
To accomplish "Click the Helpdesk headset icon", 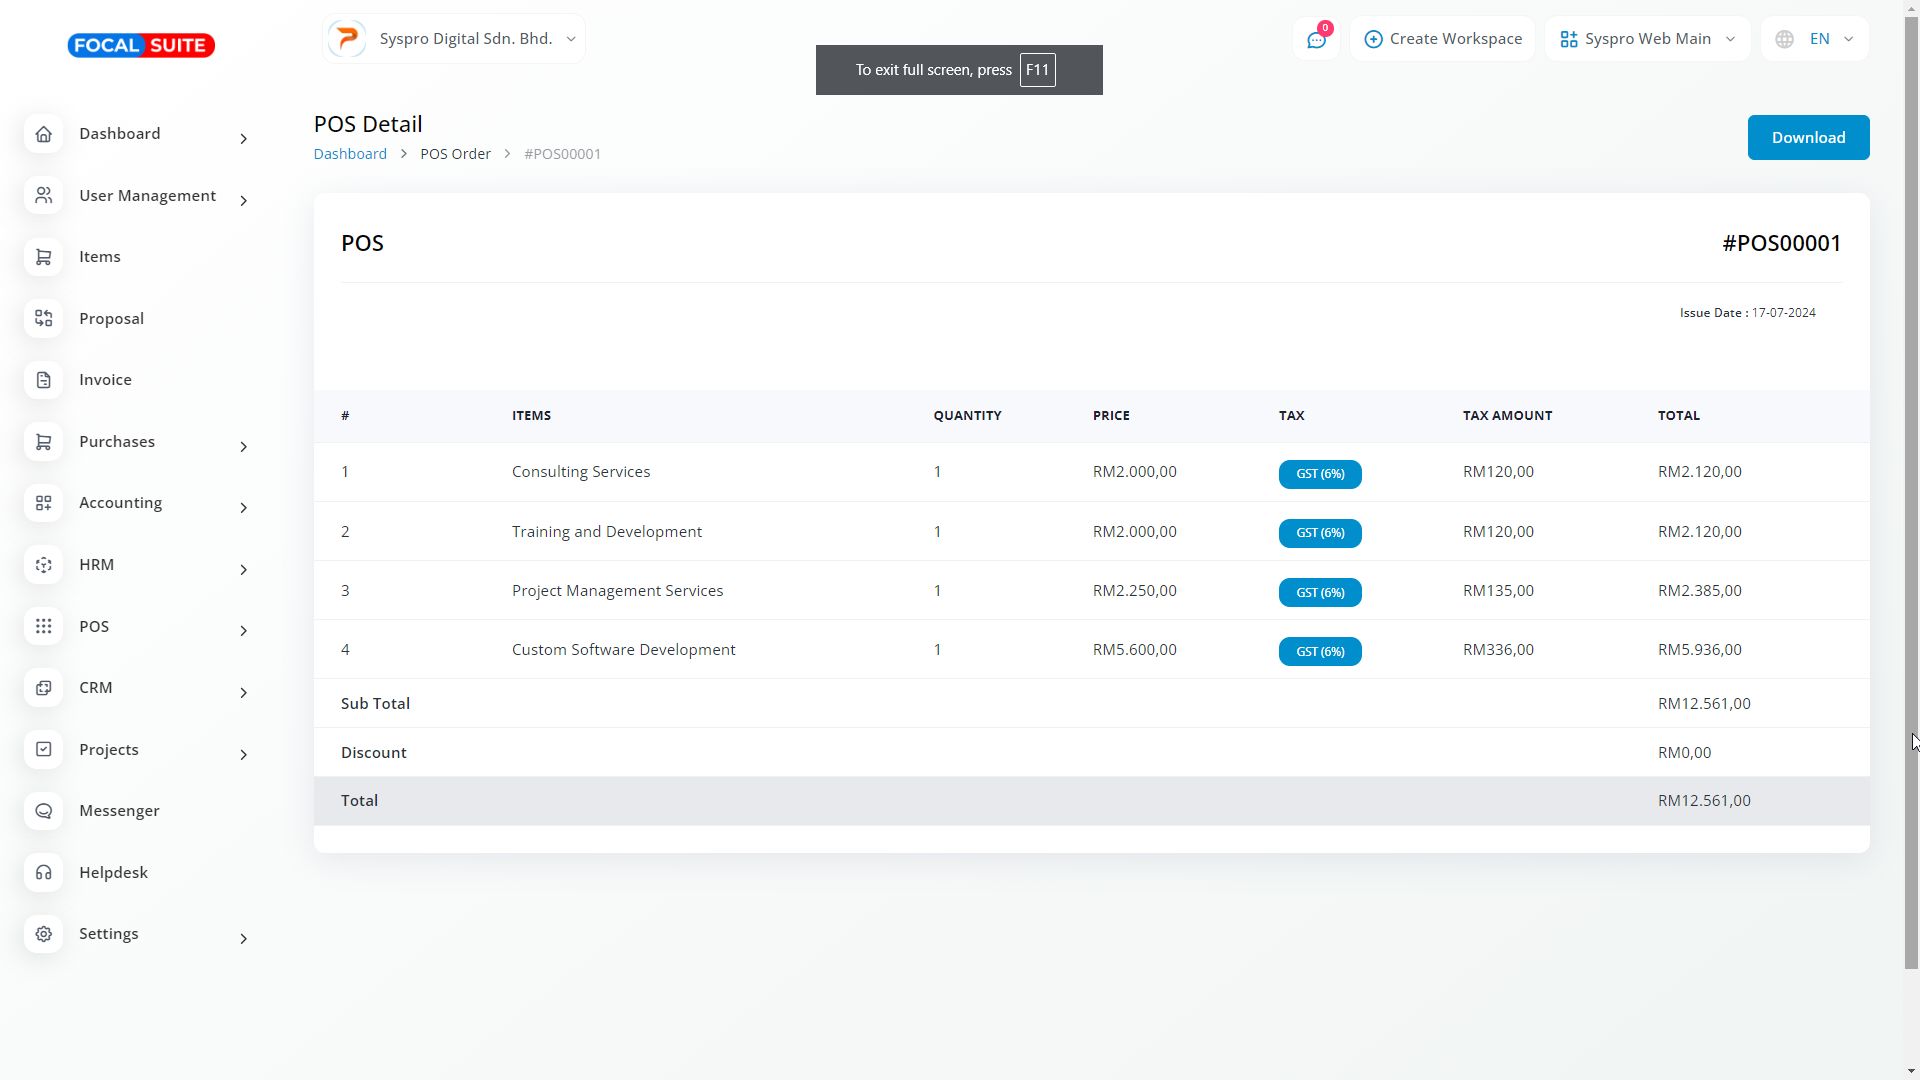I will click(x=43, y=873).
